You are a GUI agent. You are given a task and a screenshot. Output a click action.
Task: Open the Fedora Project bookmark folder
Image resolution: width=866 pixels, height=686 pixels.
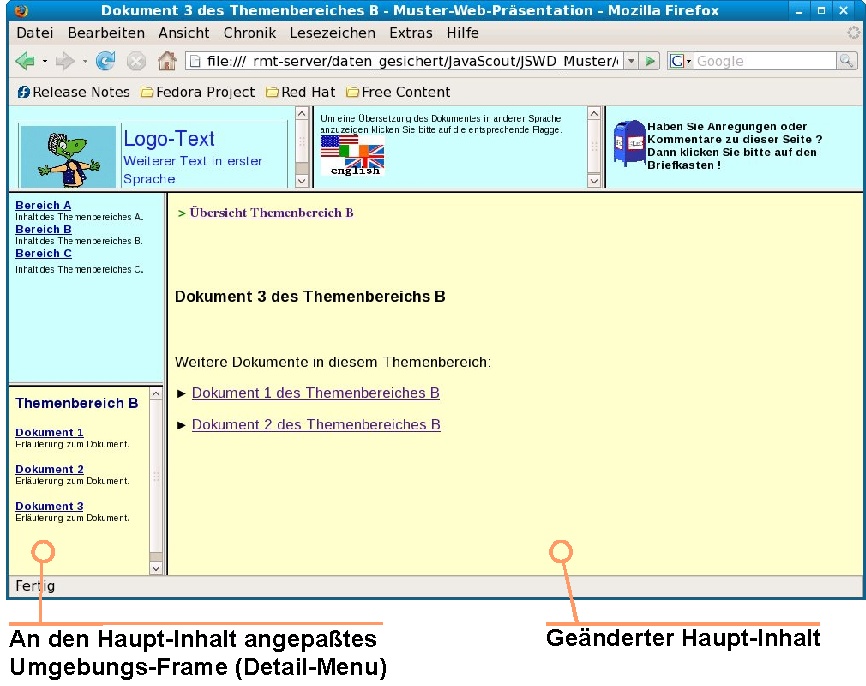198,92
